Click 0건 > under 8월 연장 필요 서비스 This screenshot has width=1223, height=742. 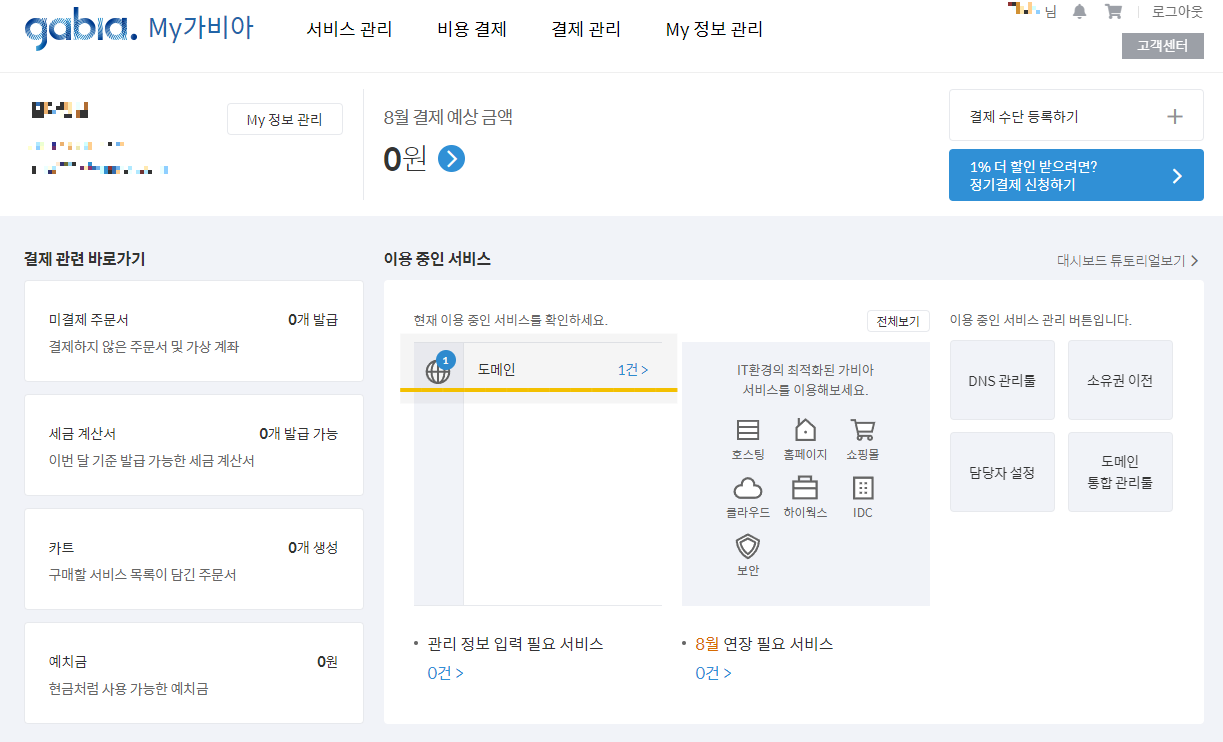pyautogui.click(x=713, y=673)
